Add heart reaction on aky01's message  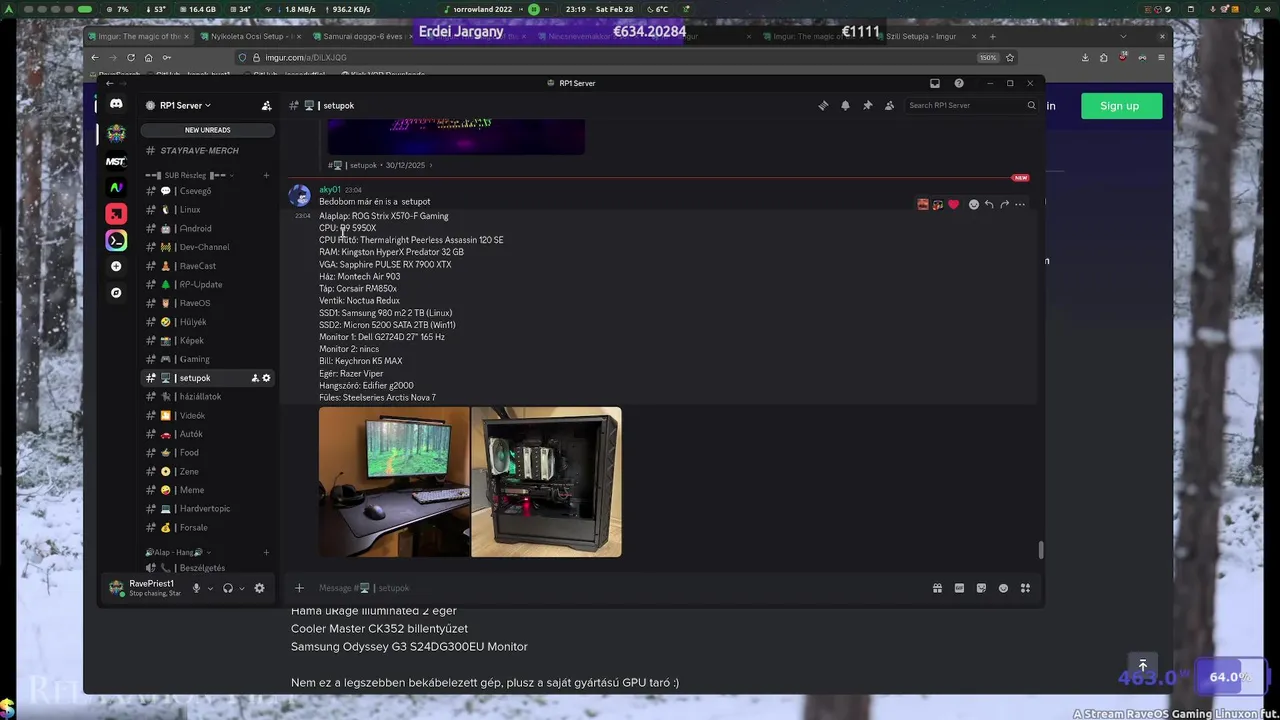point(953,204)
